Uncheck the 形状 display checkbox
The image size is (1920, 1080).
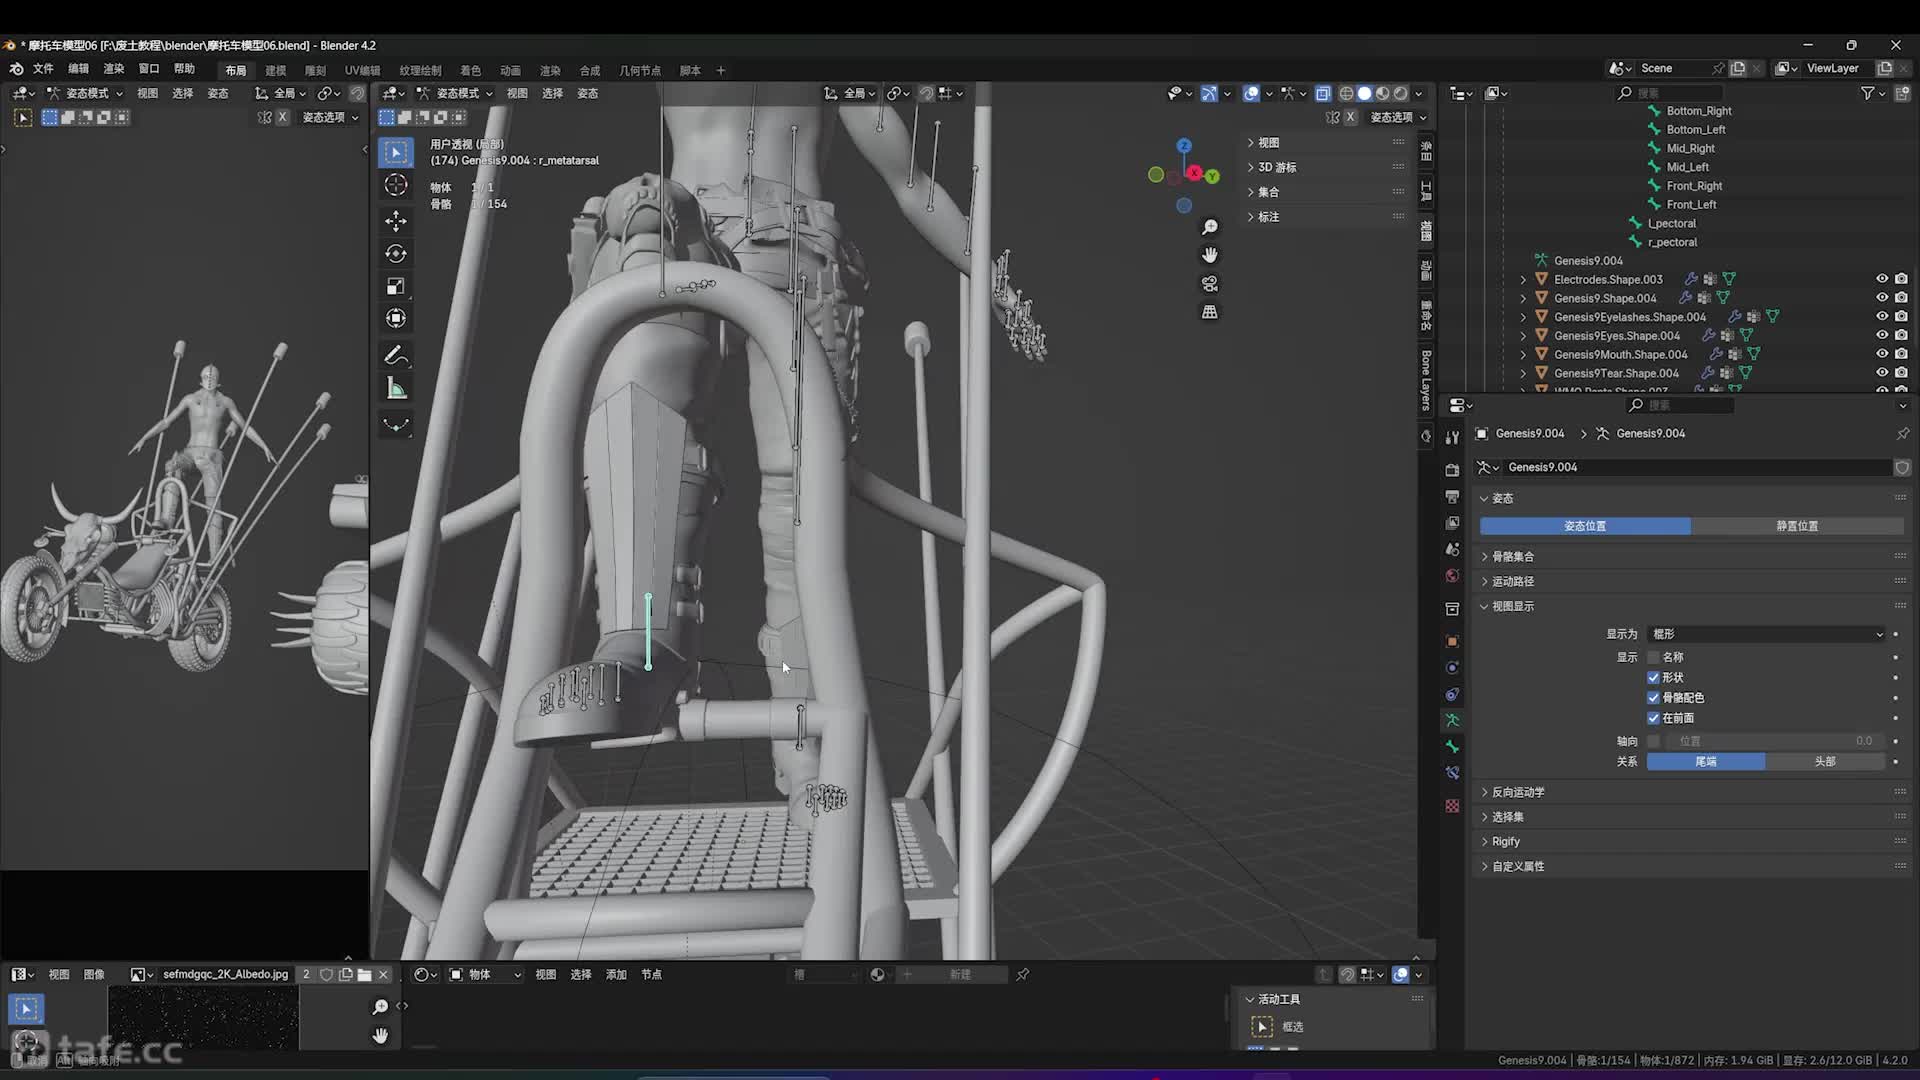click(1653, 677)
